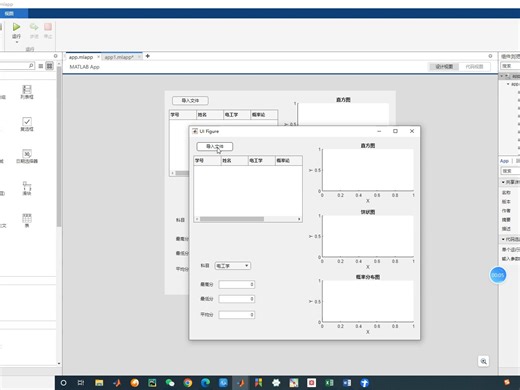
Task: Click the green Run (运行) button
Action: coord(16,27)
